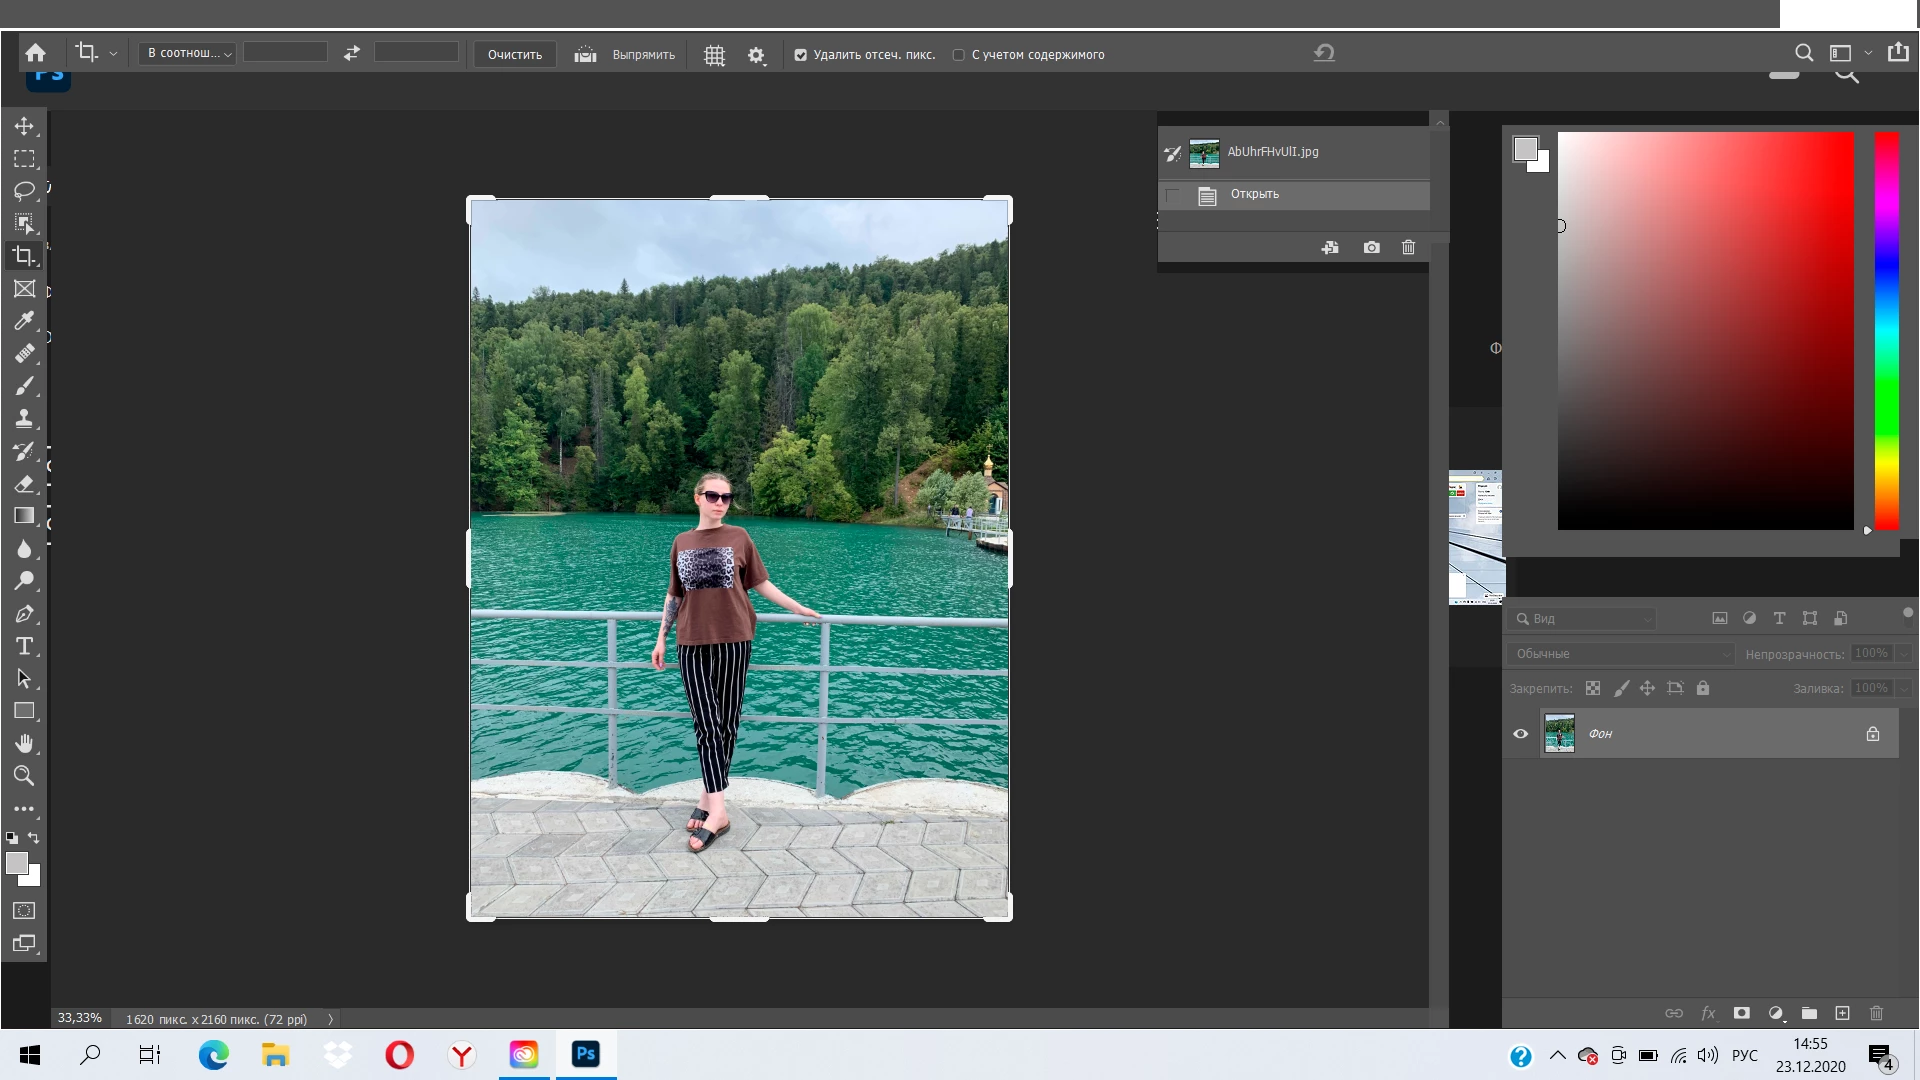
Task: Choose the Gradient tool
Action: (x=24, y=516)
